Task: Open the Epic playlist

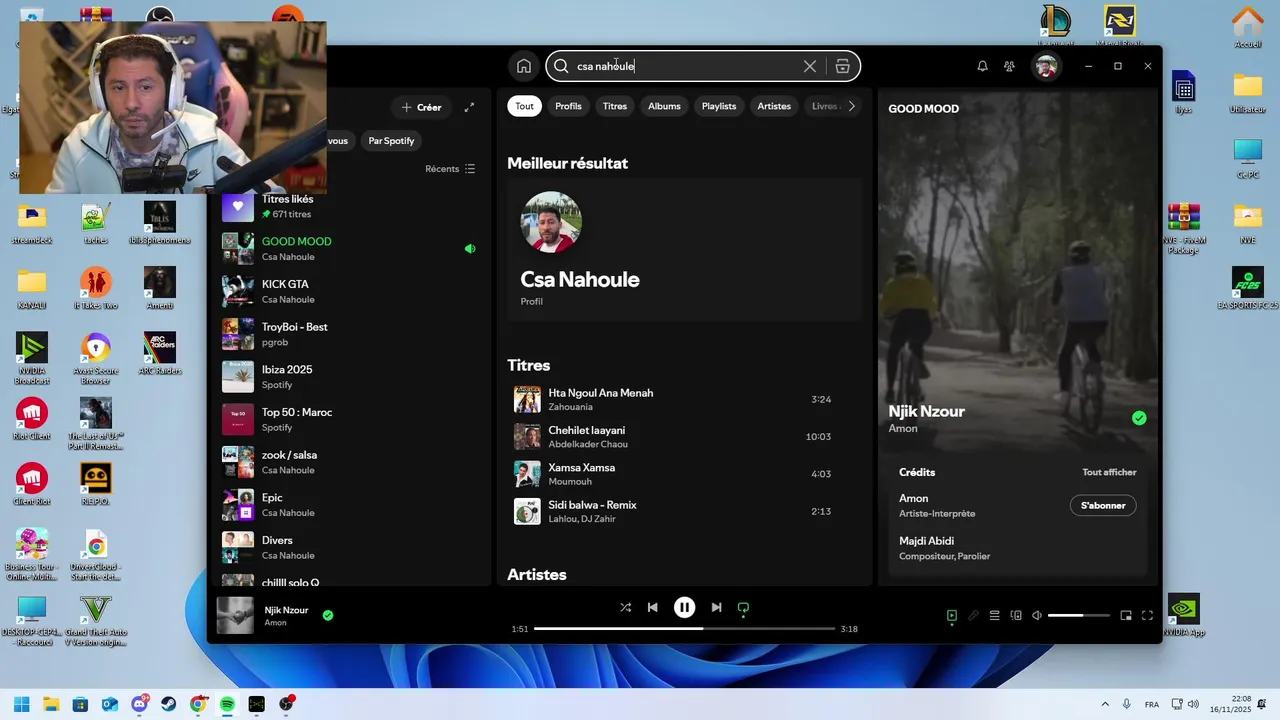Action: pos(350,504)
